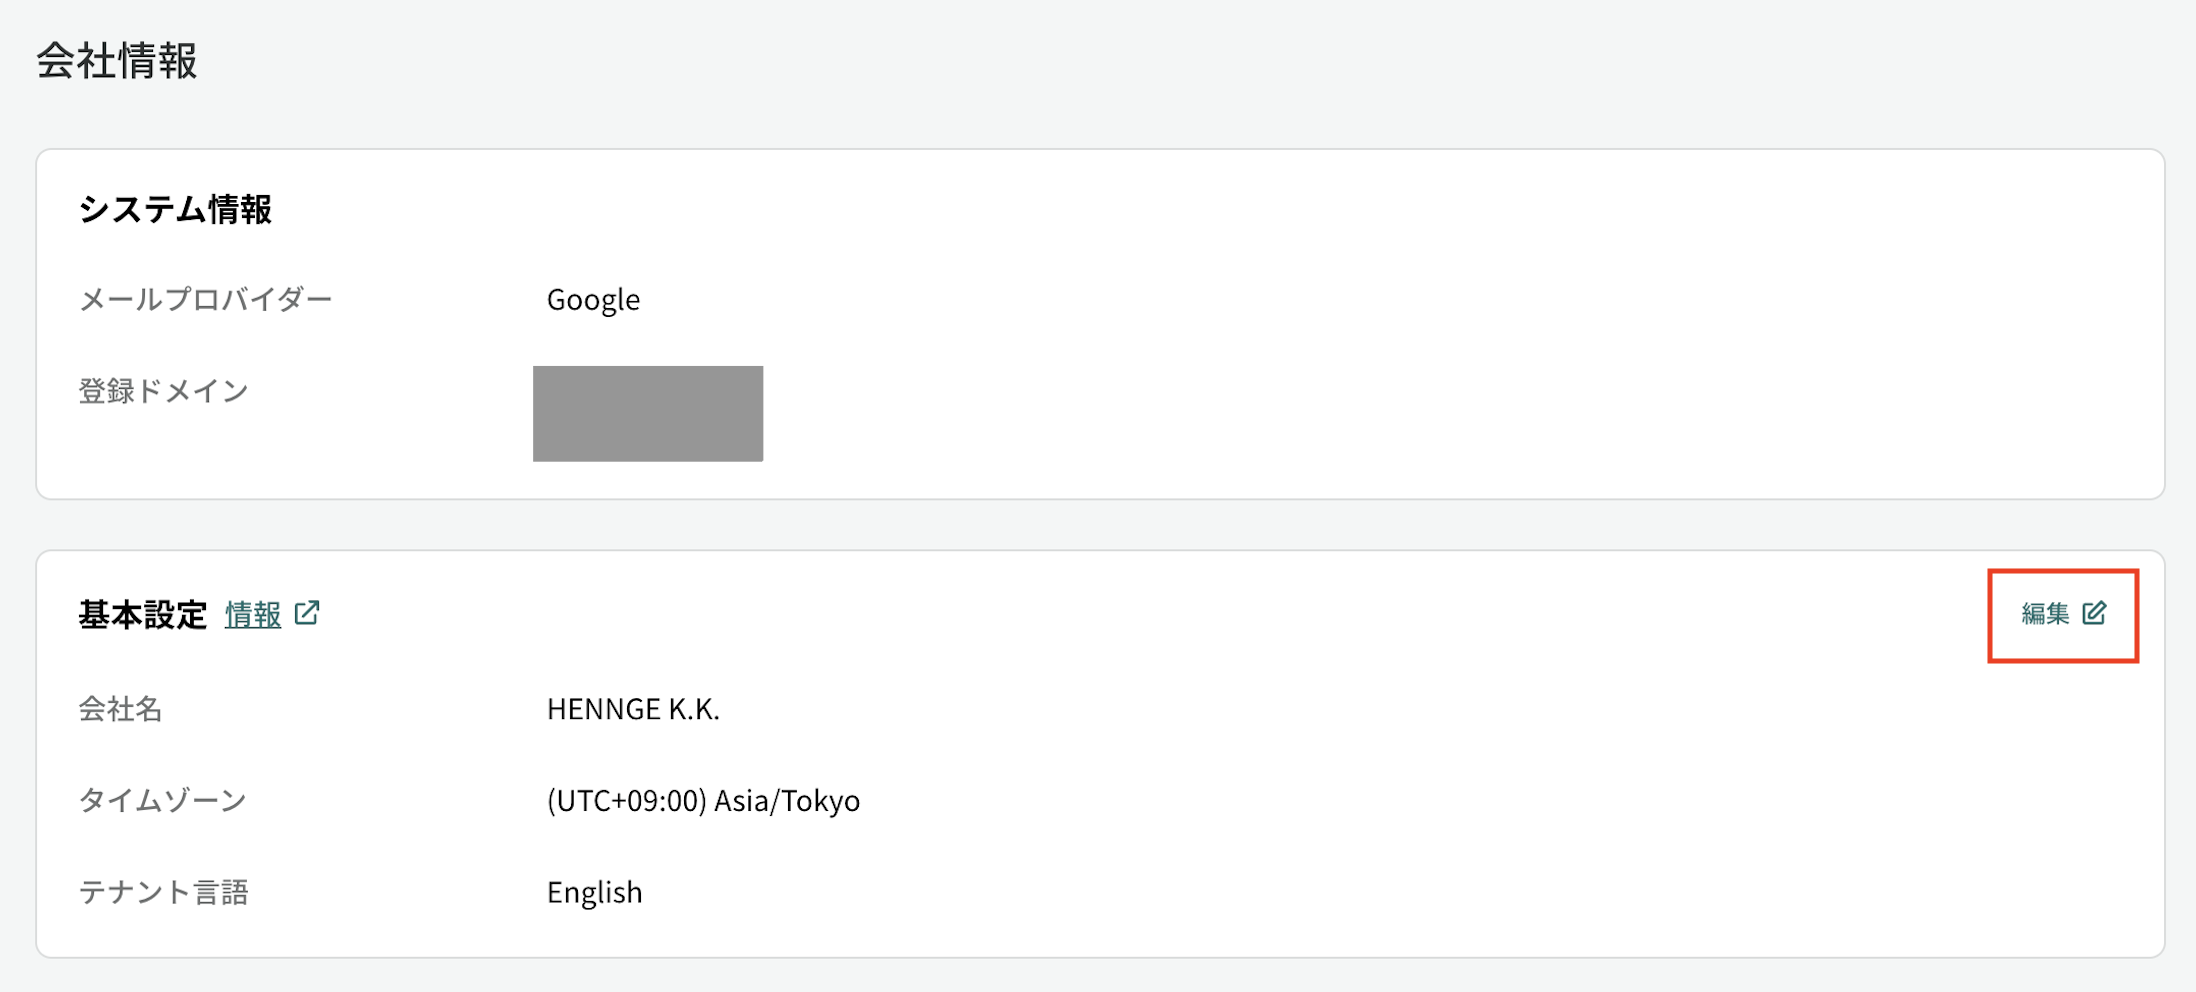Click the テナント言語 label
2196x992 pixels.
click(163, 892)
